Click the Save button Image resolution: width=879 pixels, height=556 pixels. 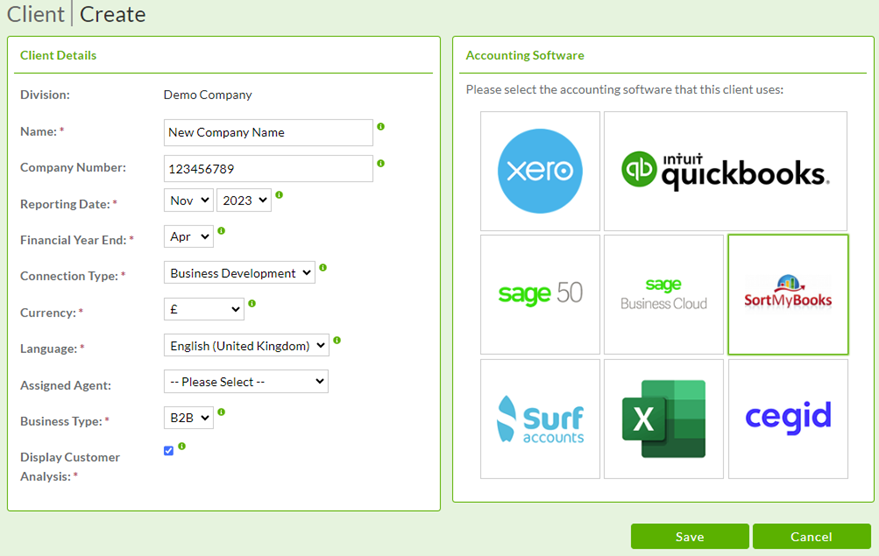coord(689,537)
